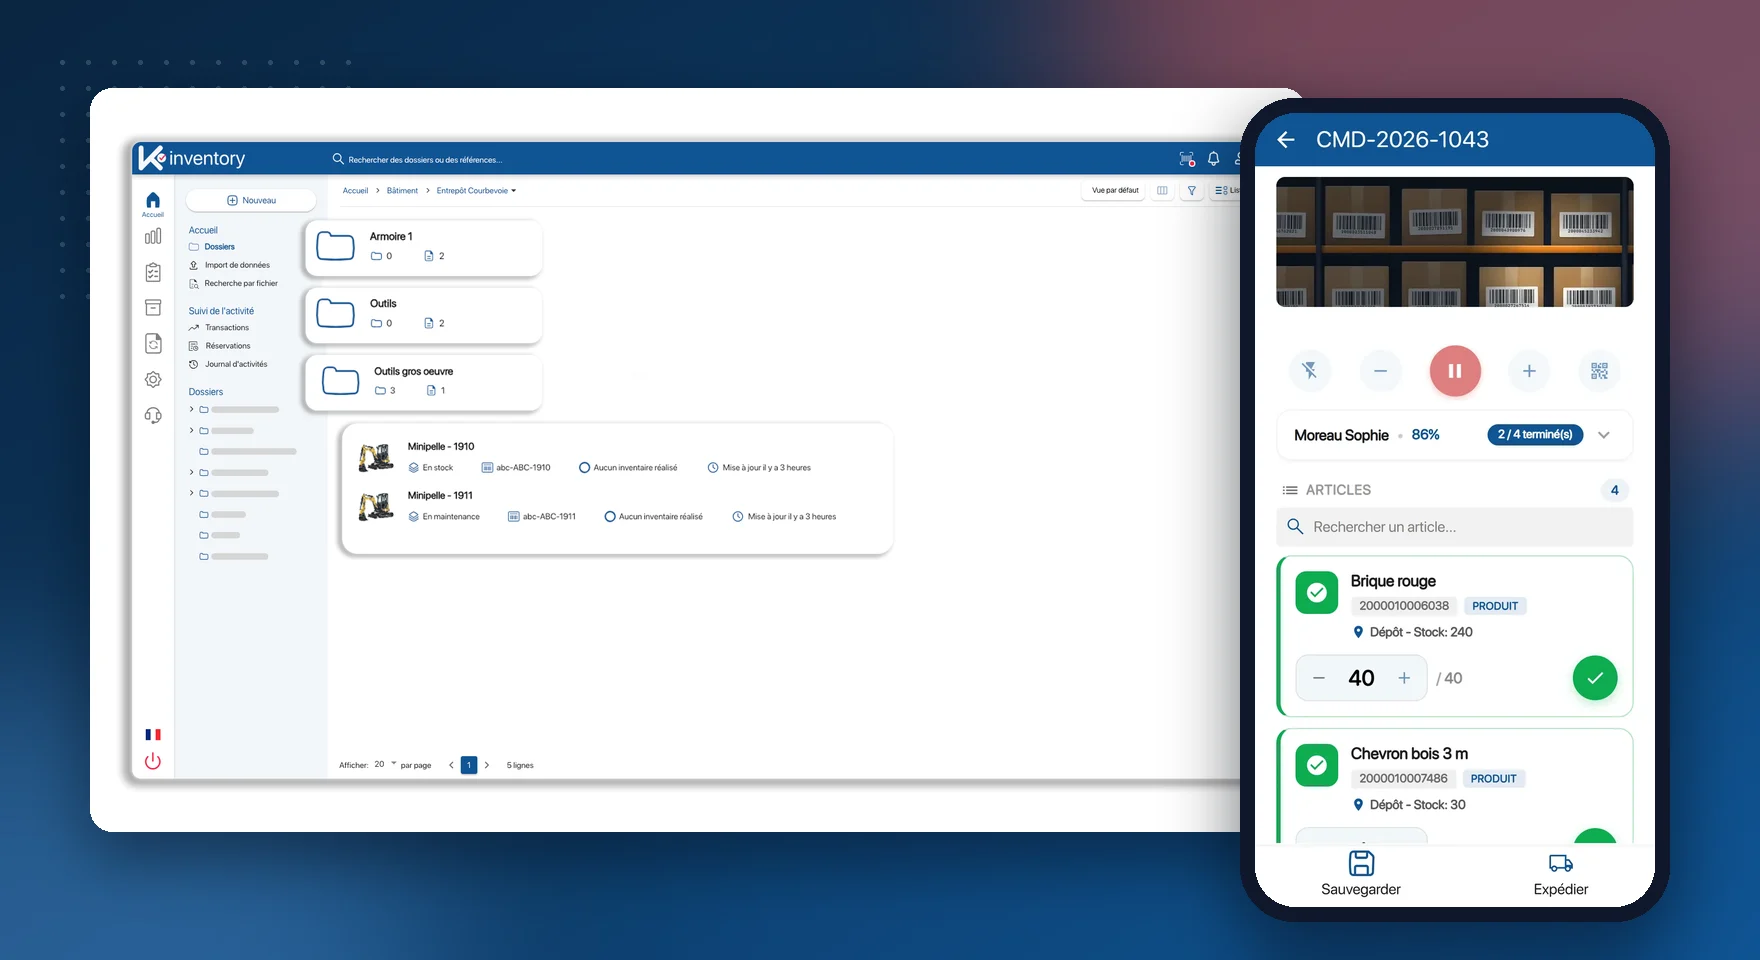Go to next page with right arrow
This screenshot has height=960, width=1760.
point(487,765)
